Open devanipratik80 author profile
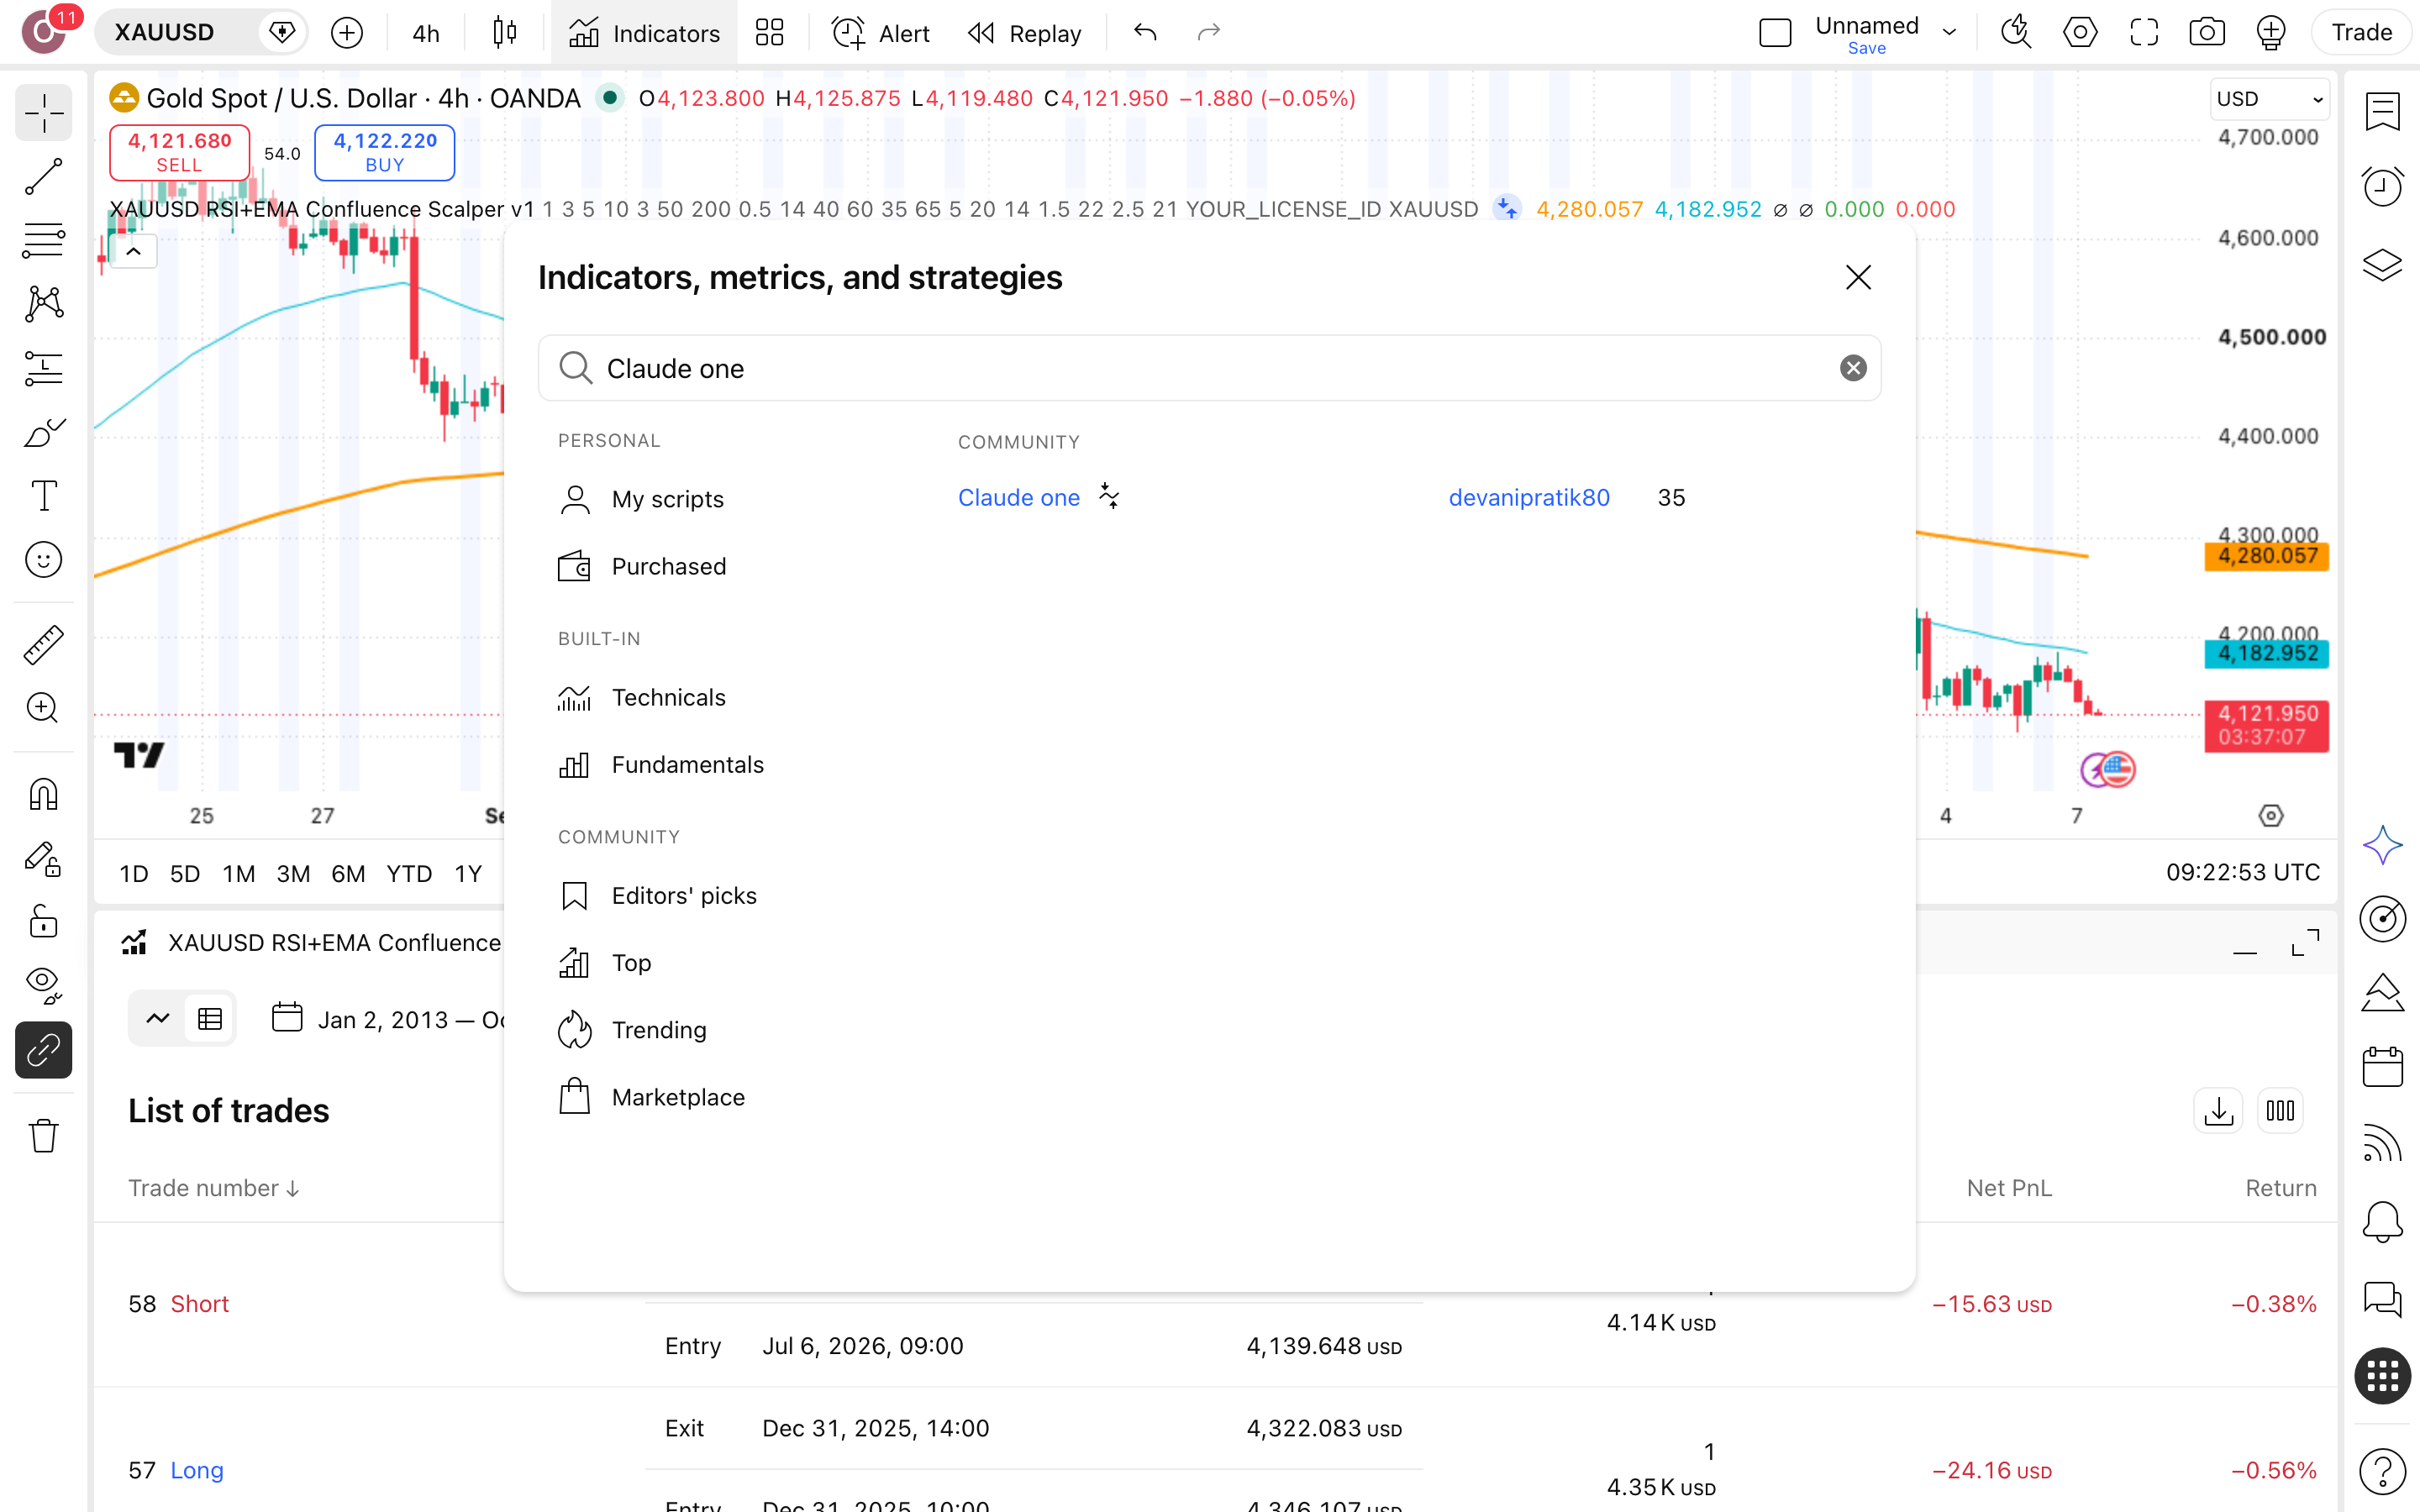The image size is (2420, 1512). (1529, 497)
